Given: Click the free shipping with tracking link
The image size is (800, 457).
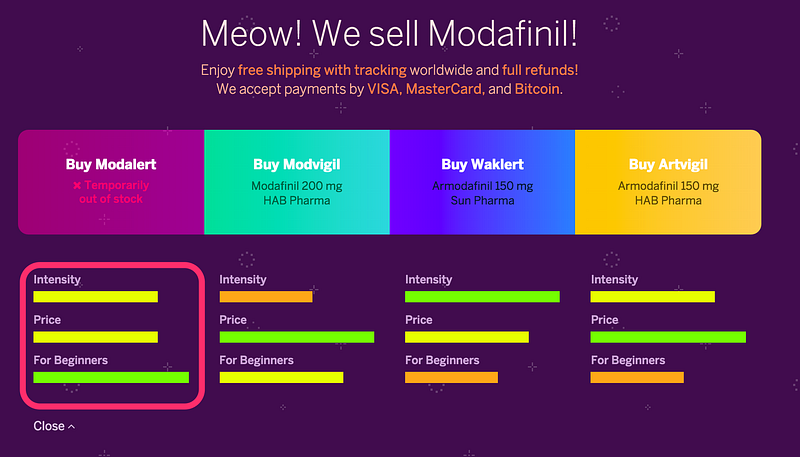Looking at the screenshot, I should 322,70.
